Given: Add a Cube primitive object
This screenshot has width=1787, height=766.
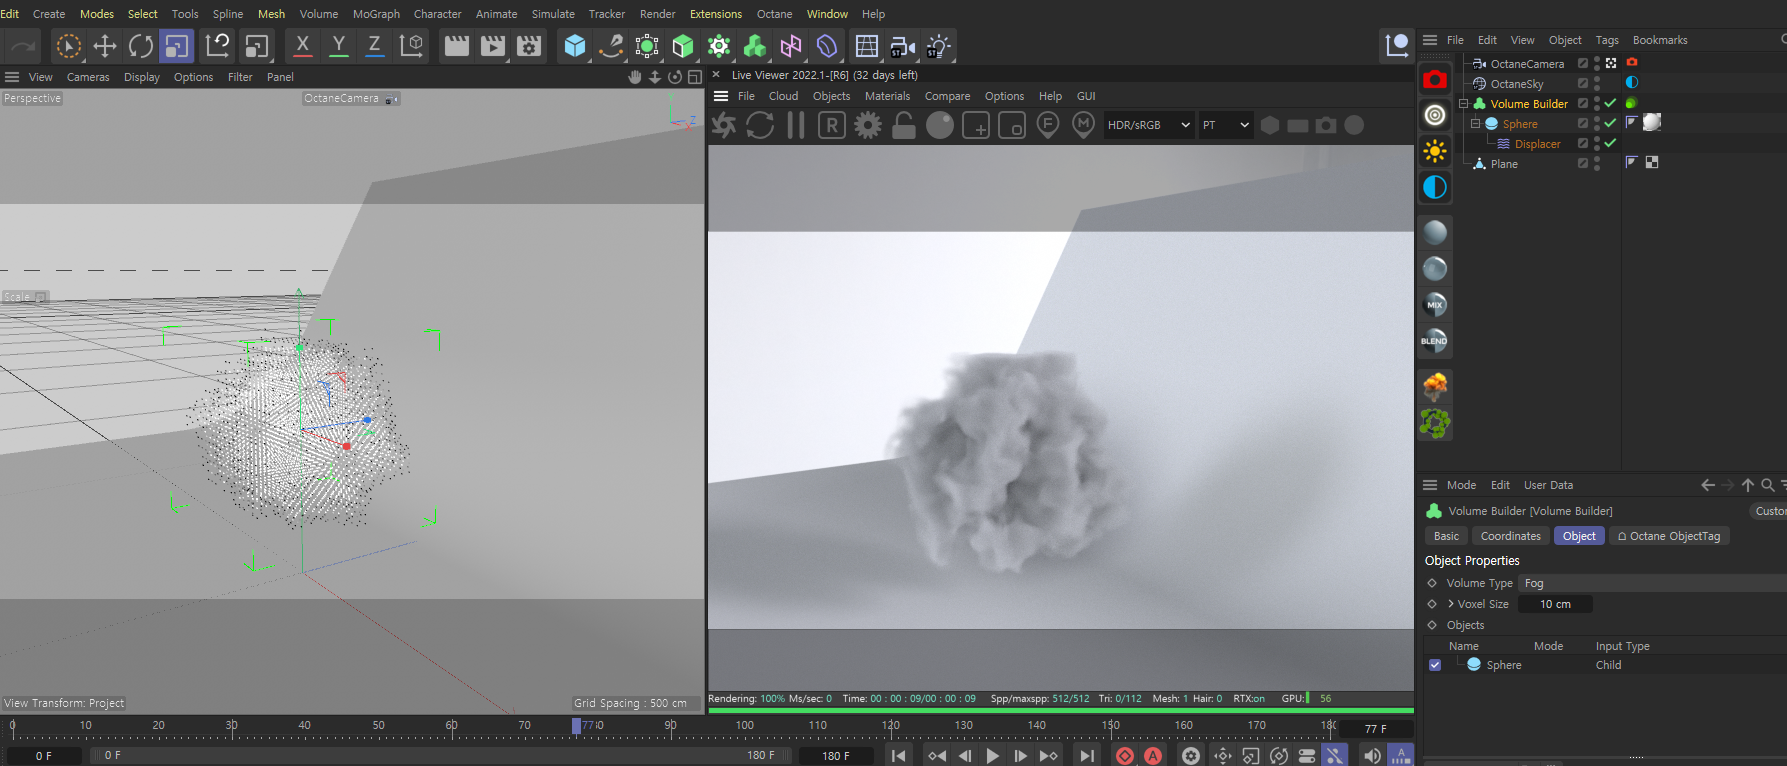Looking at the screenshot, I should 575,46.
